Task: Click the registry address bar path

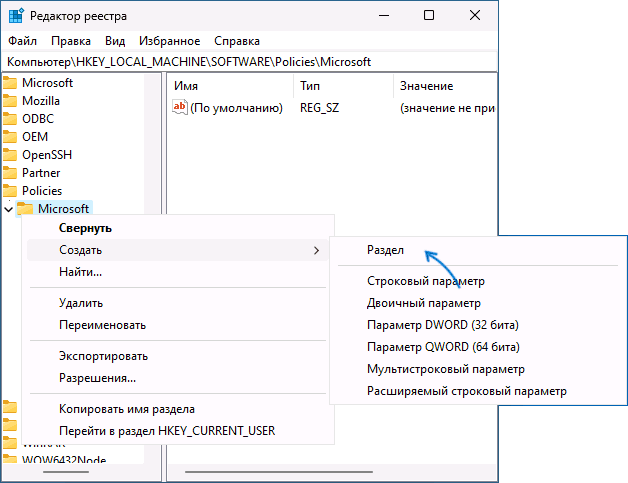Action: [250, 62]
